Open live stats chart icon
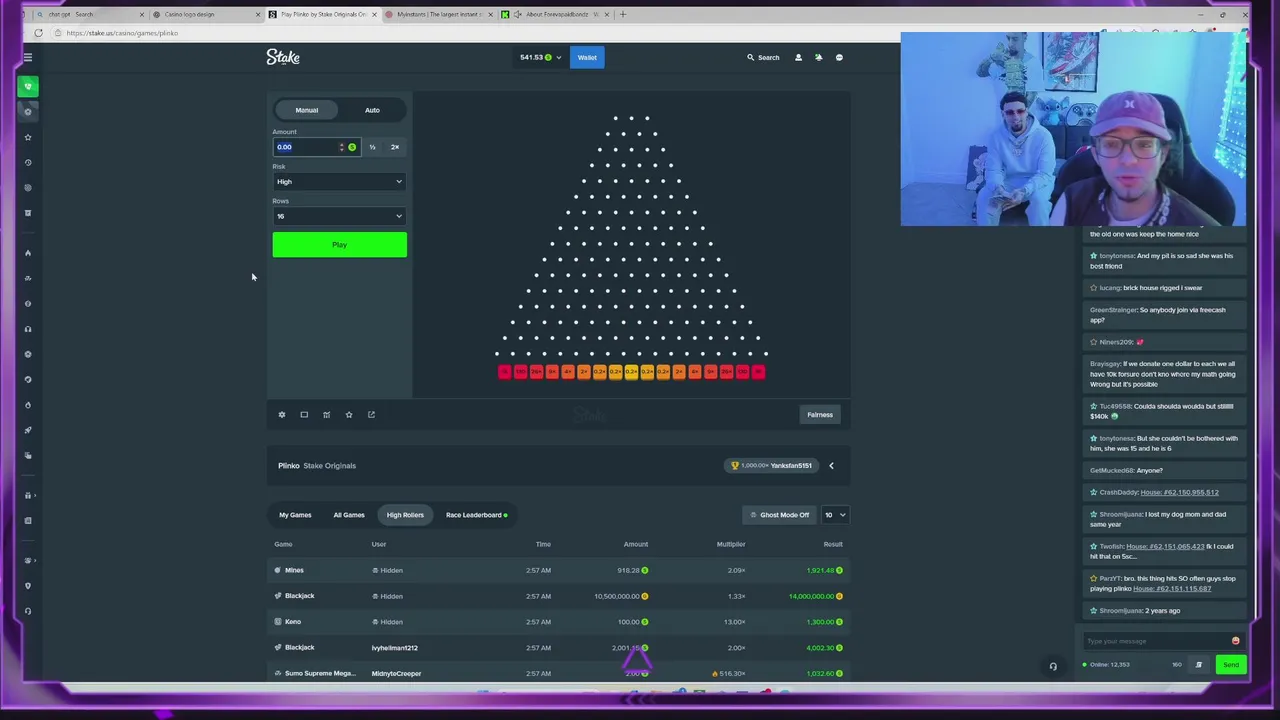This screenshot has width=1280, height=720. coord(326,414)
